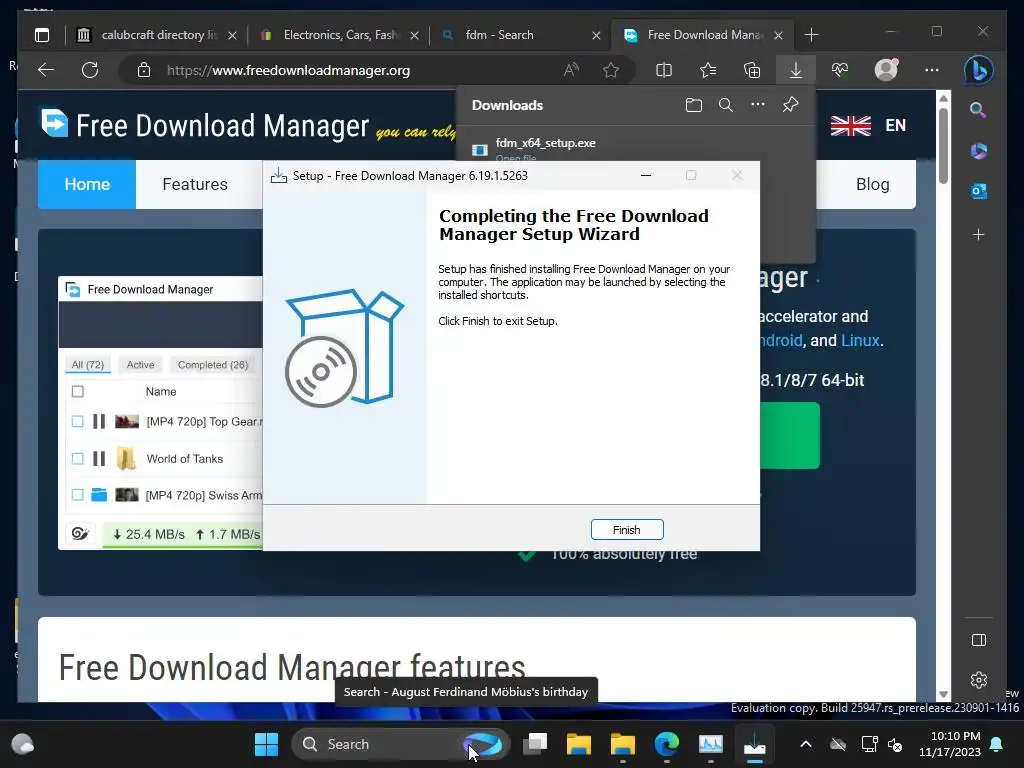Click pause icon on World of Tanks row
Viewport: 1024px width, 768px height.
click(x=99, y=458)
